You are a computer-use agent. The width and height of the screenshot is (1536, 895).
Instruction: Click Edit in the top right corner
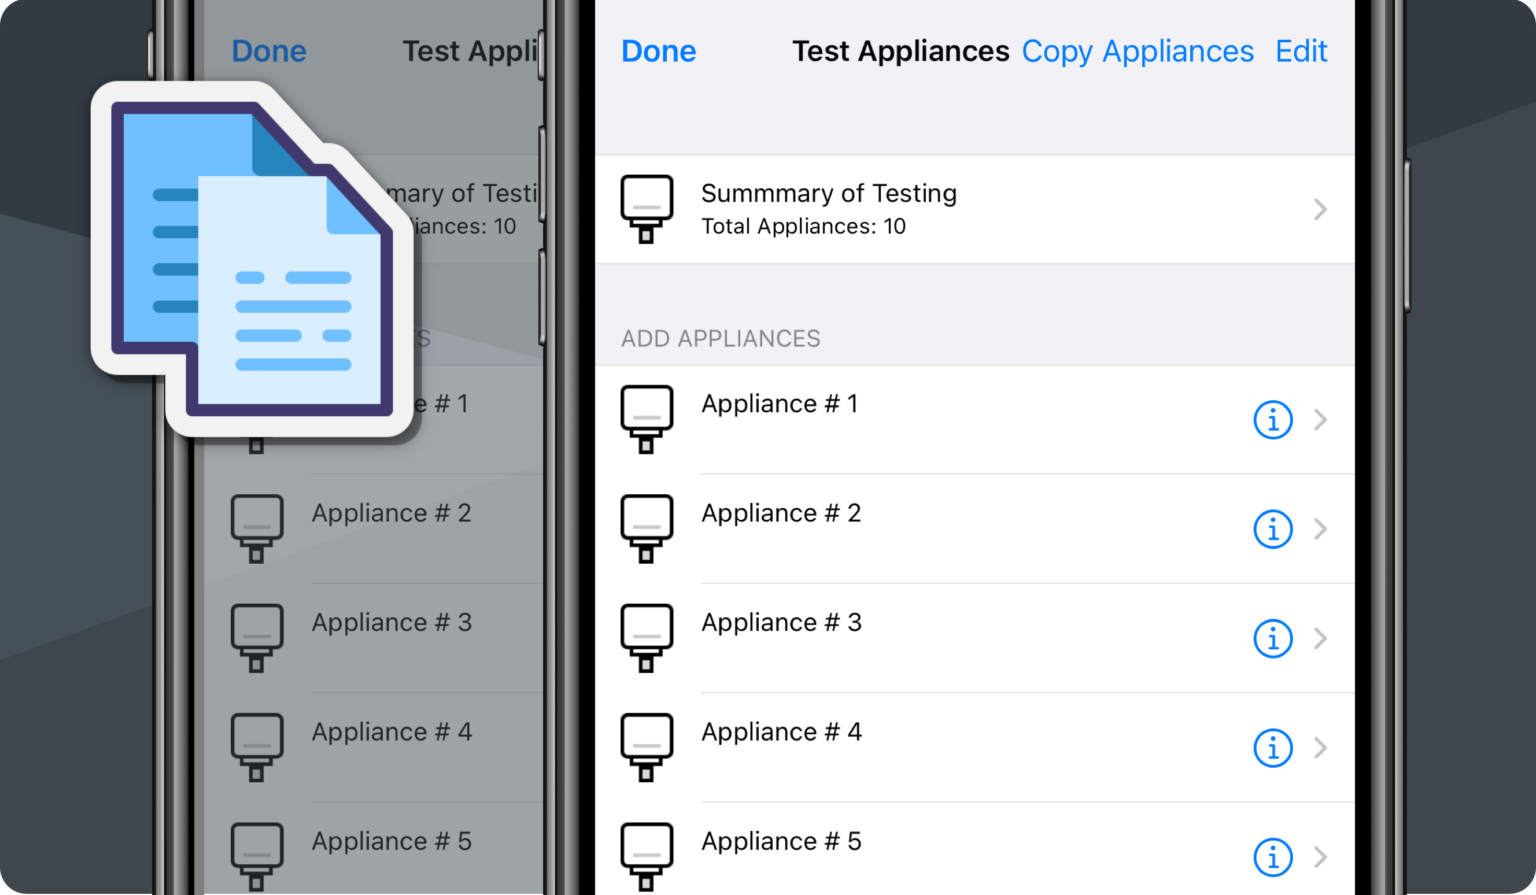point(1301,51)
